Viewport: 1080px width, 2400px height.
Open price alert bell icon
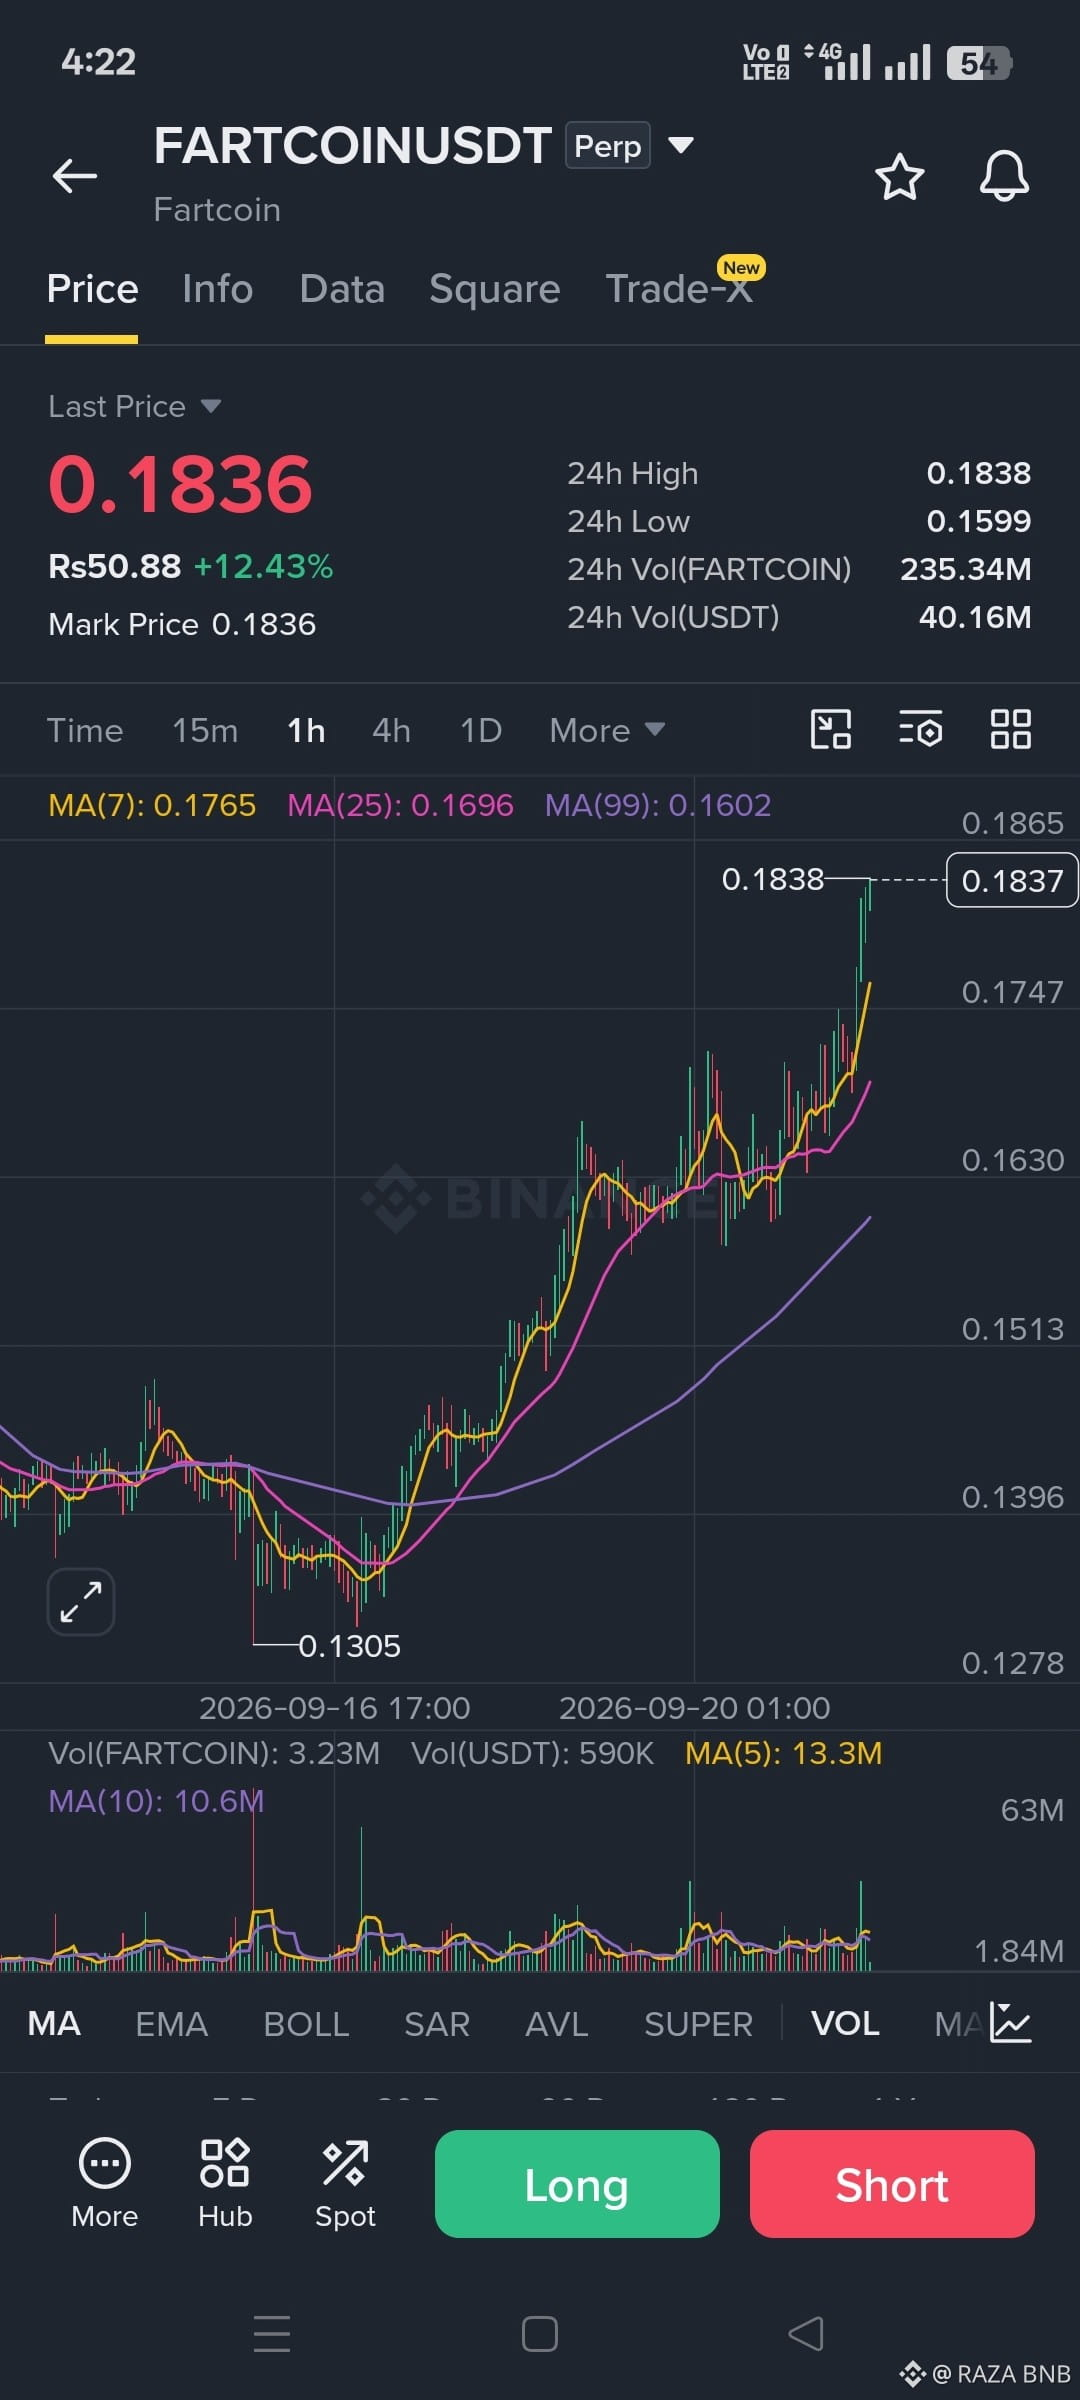[x=1004, y=177]
